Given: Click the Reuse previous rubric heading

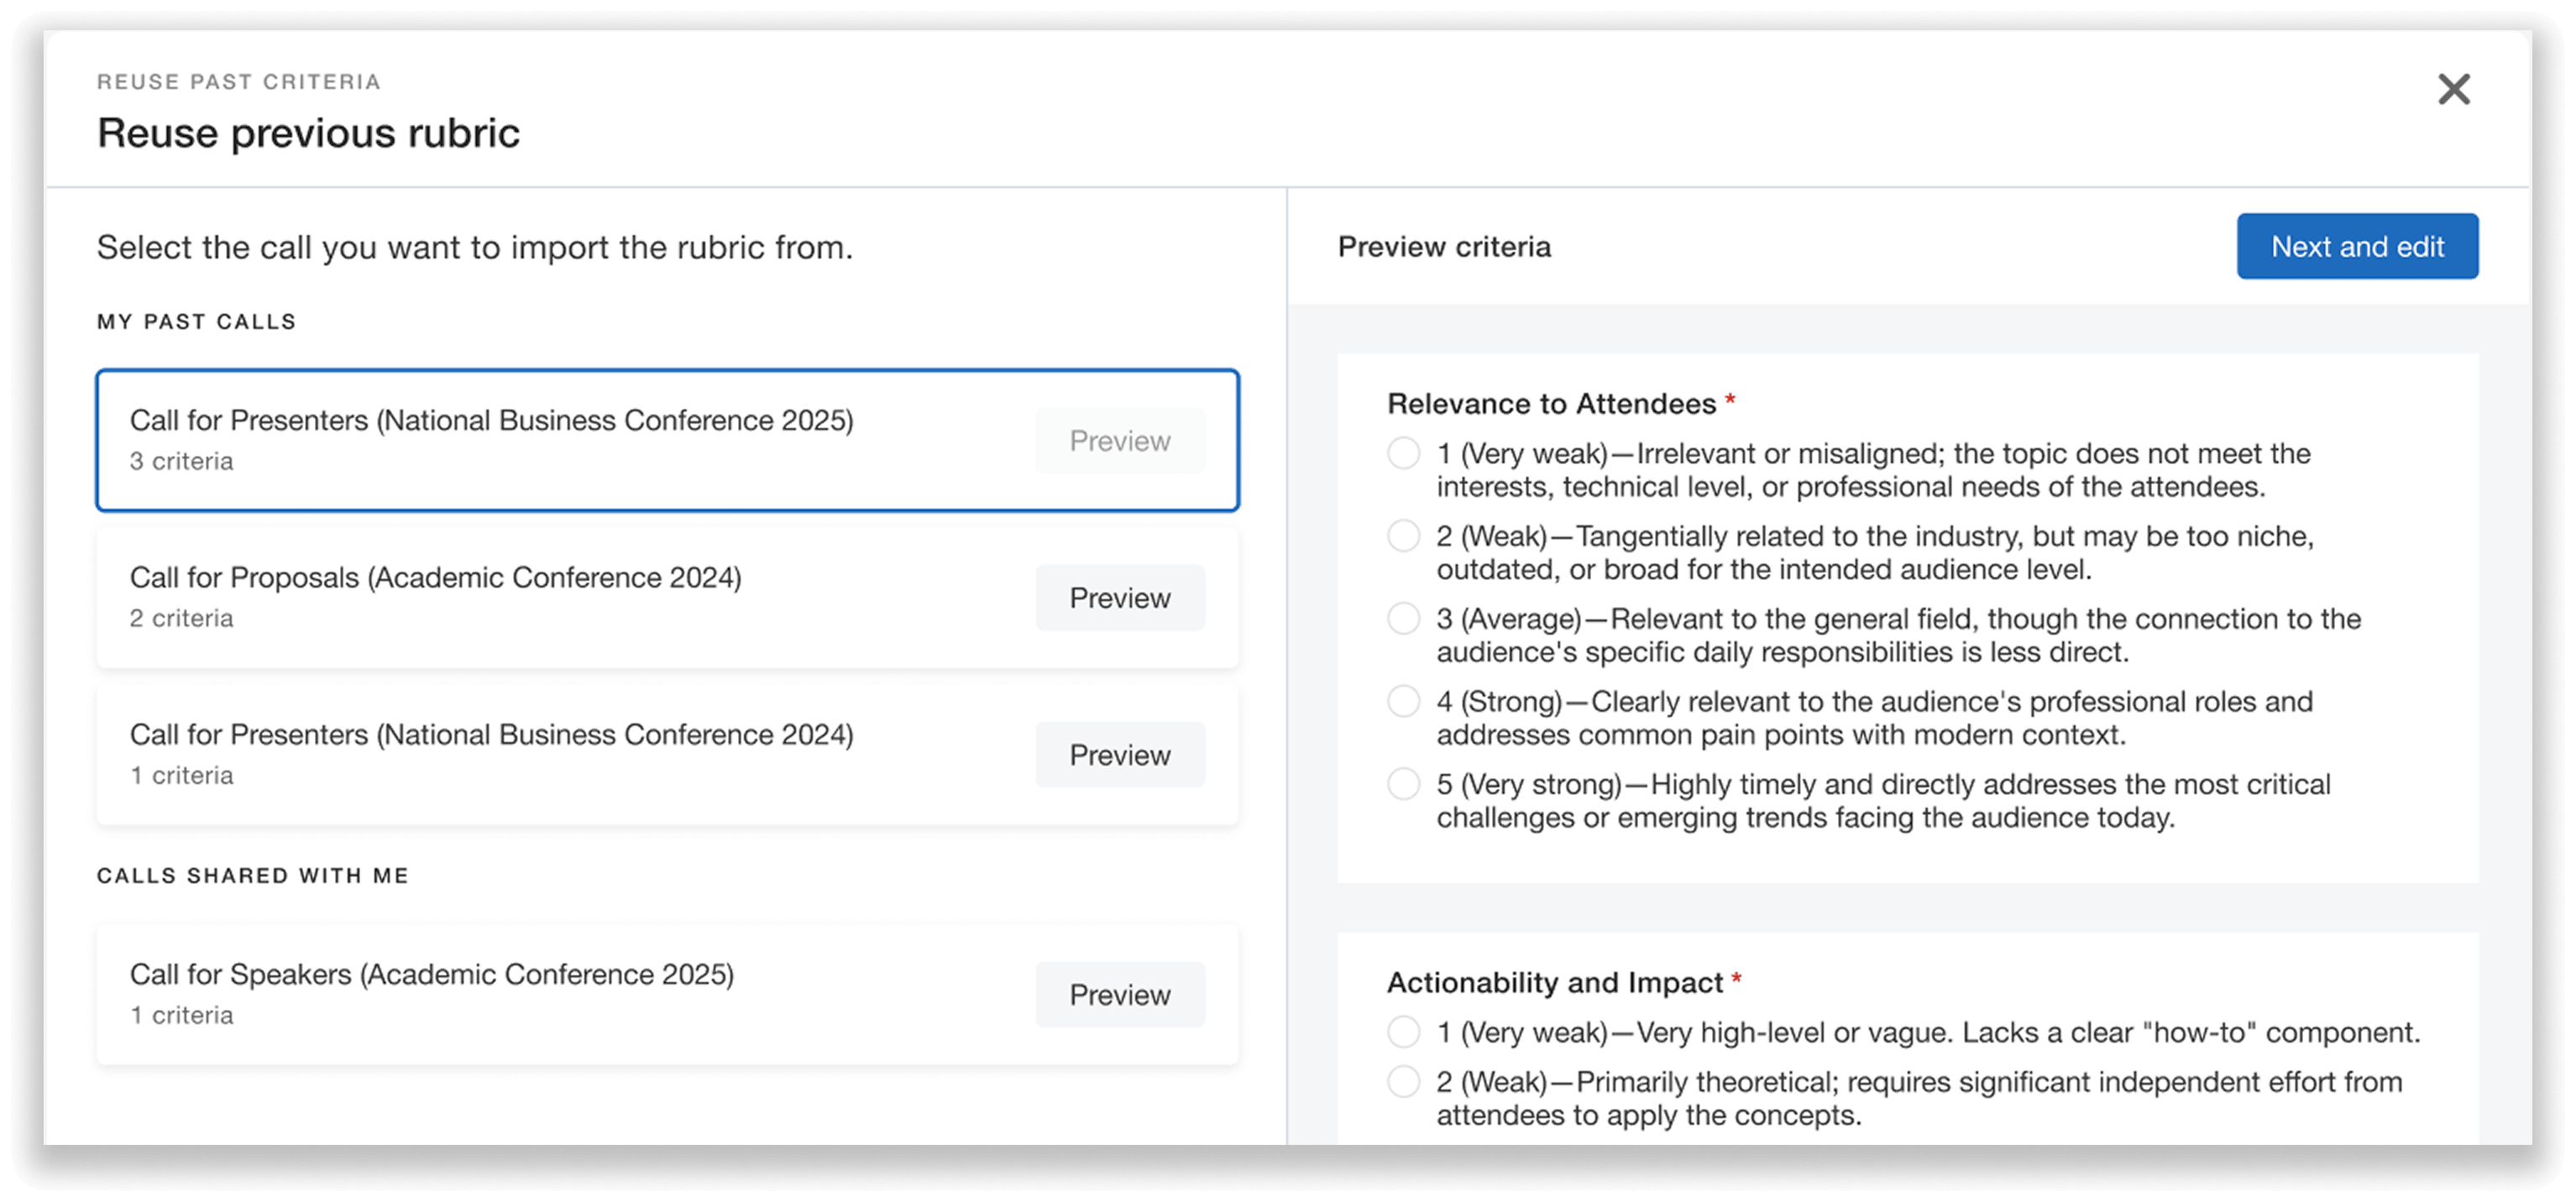Looking at the screenshot, I should tap(308, 133).
